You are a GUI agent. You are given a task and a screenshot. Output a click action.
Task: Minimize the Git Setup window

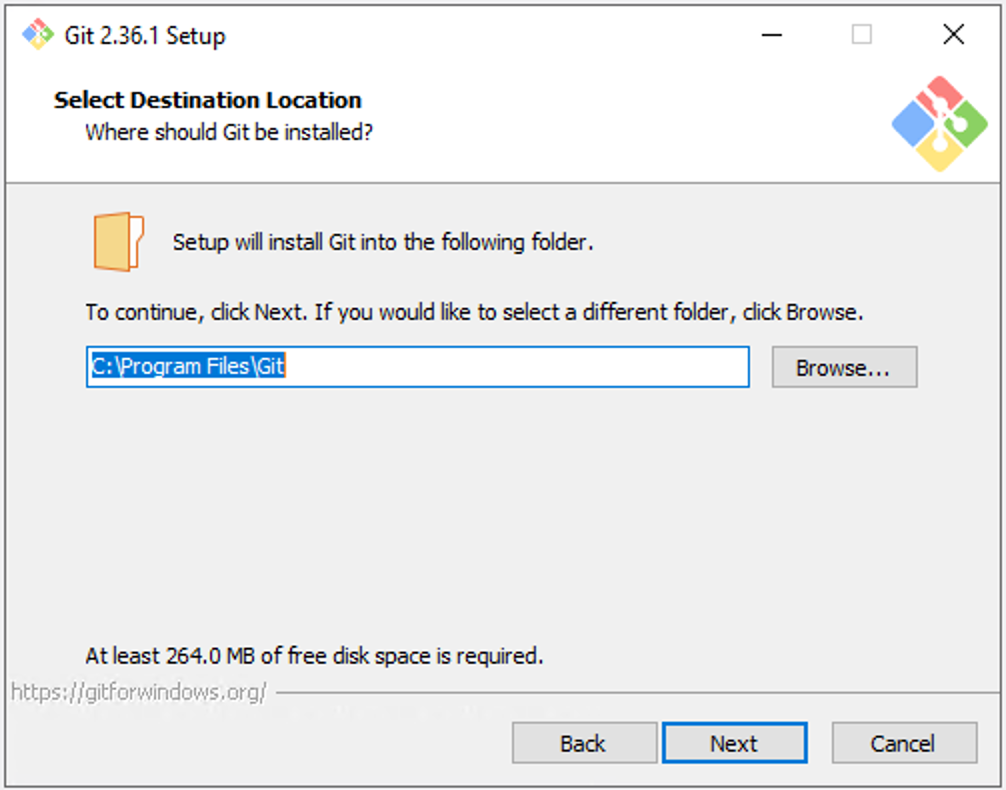coord(771,34)
